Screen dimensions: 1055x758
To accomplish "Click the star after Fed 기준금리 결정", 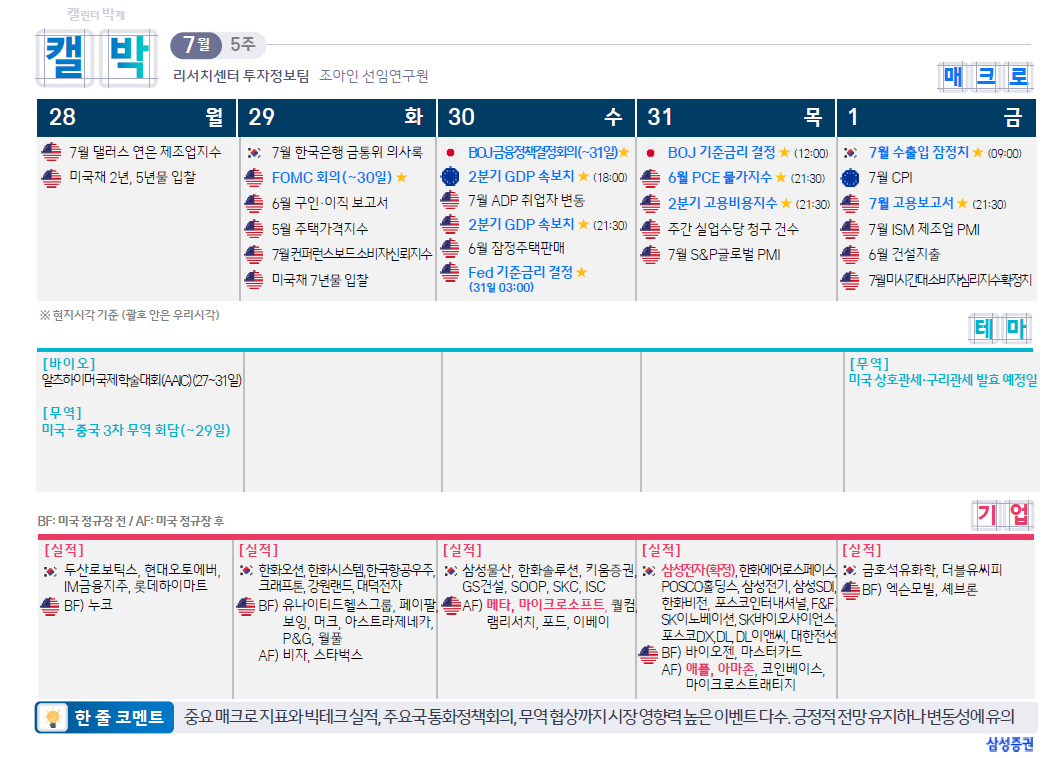I will coord(581,272).
